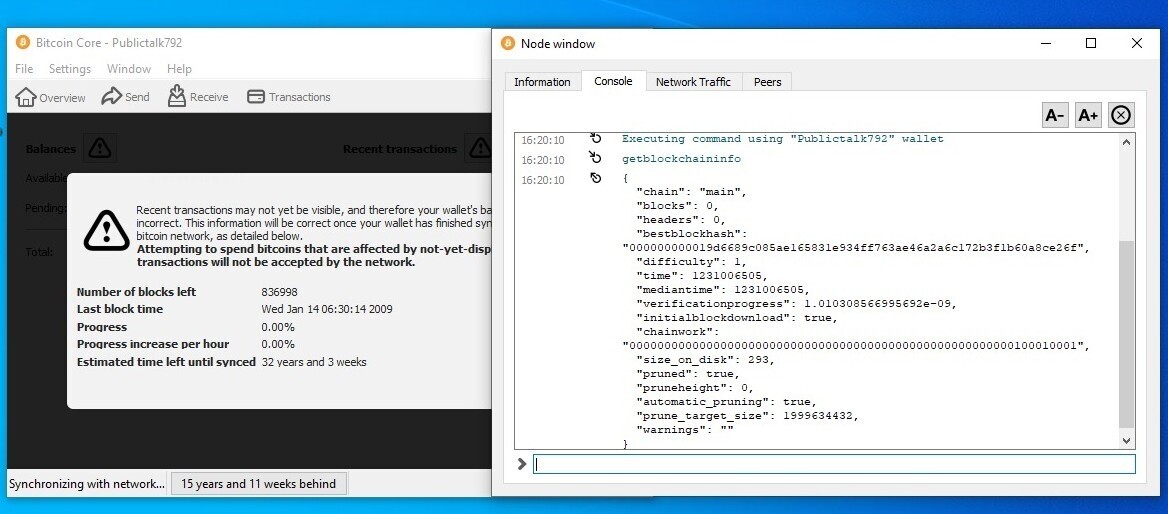Open the Transactions page
Viewport: 1168px width, 514px height.
click(x=288, y=97)
